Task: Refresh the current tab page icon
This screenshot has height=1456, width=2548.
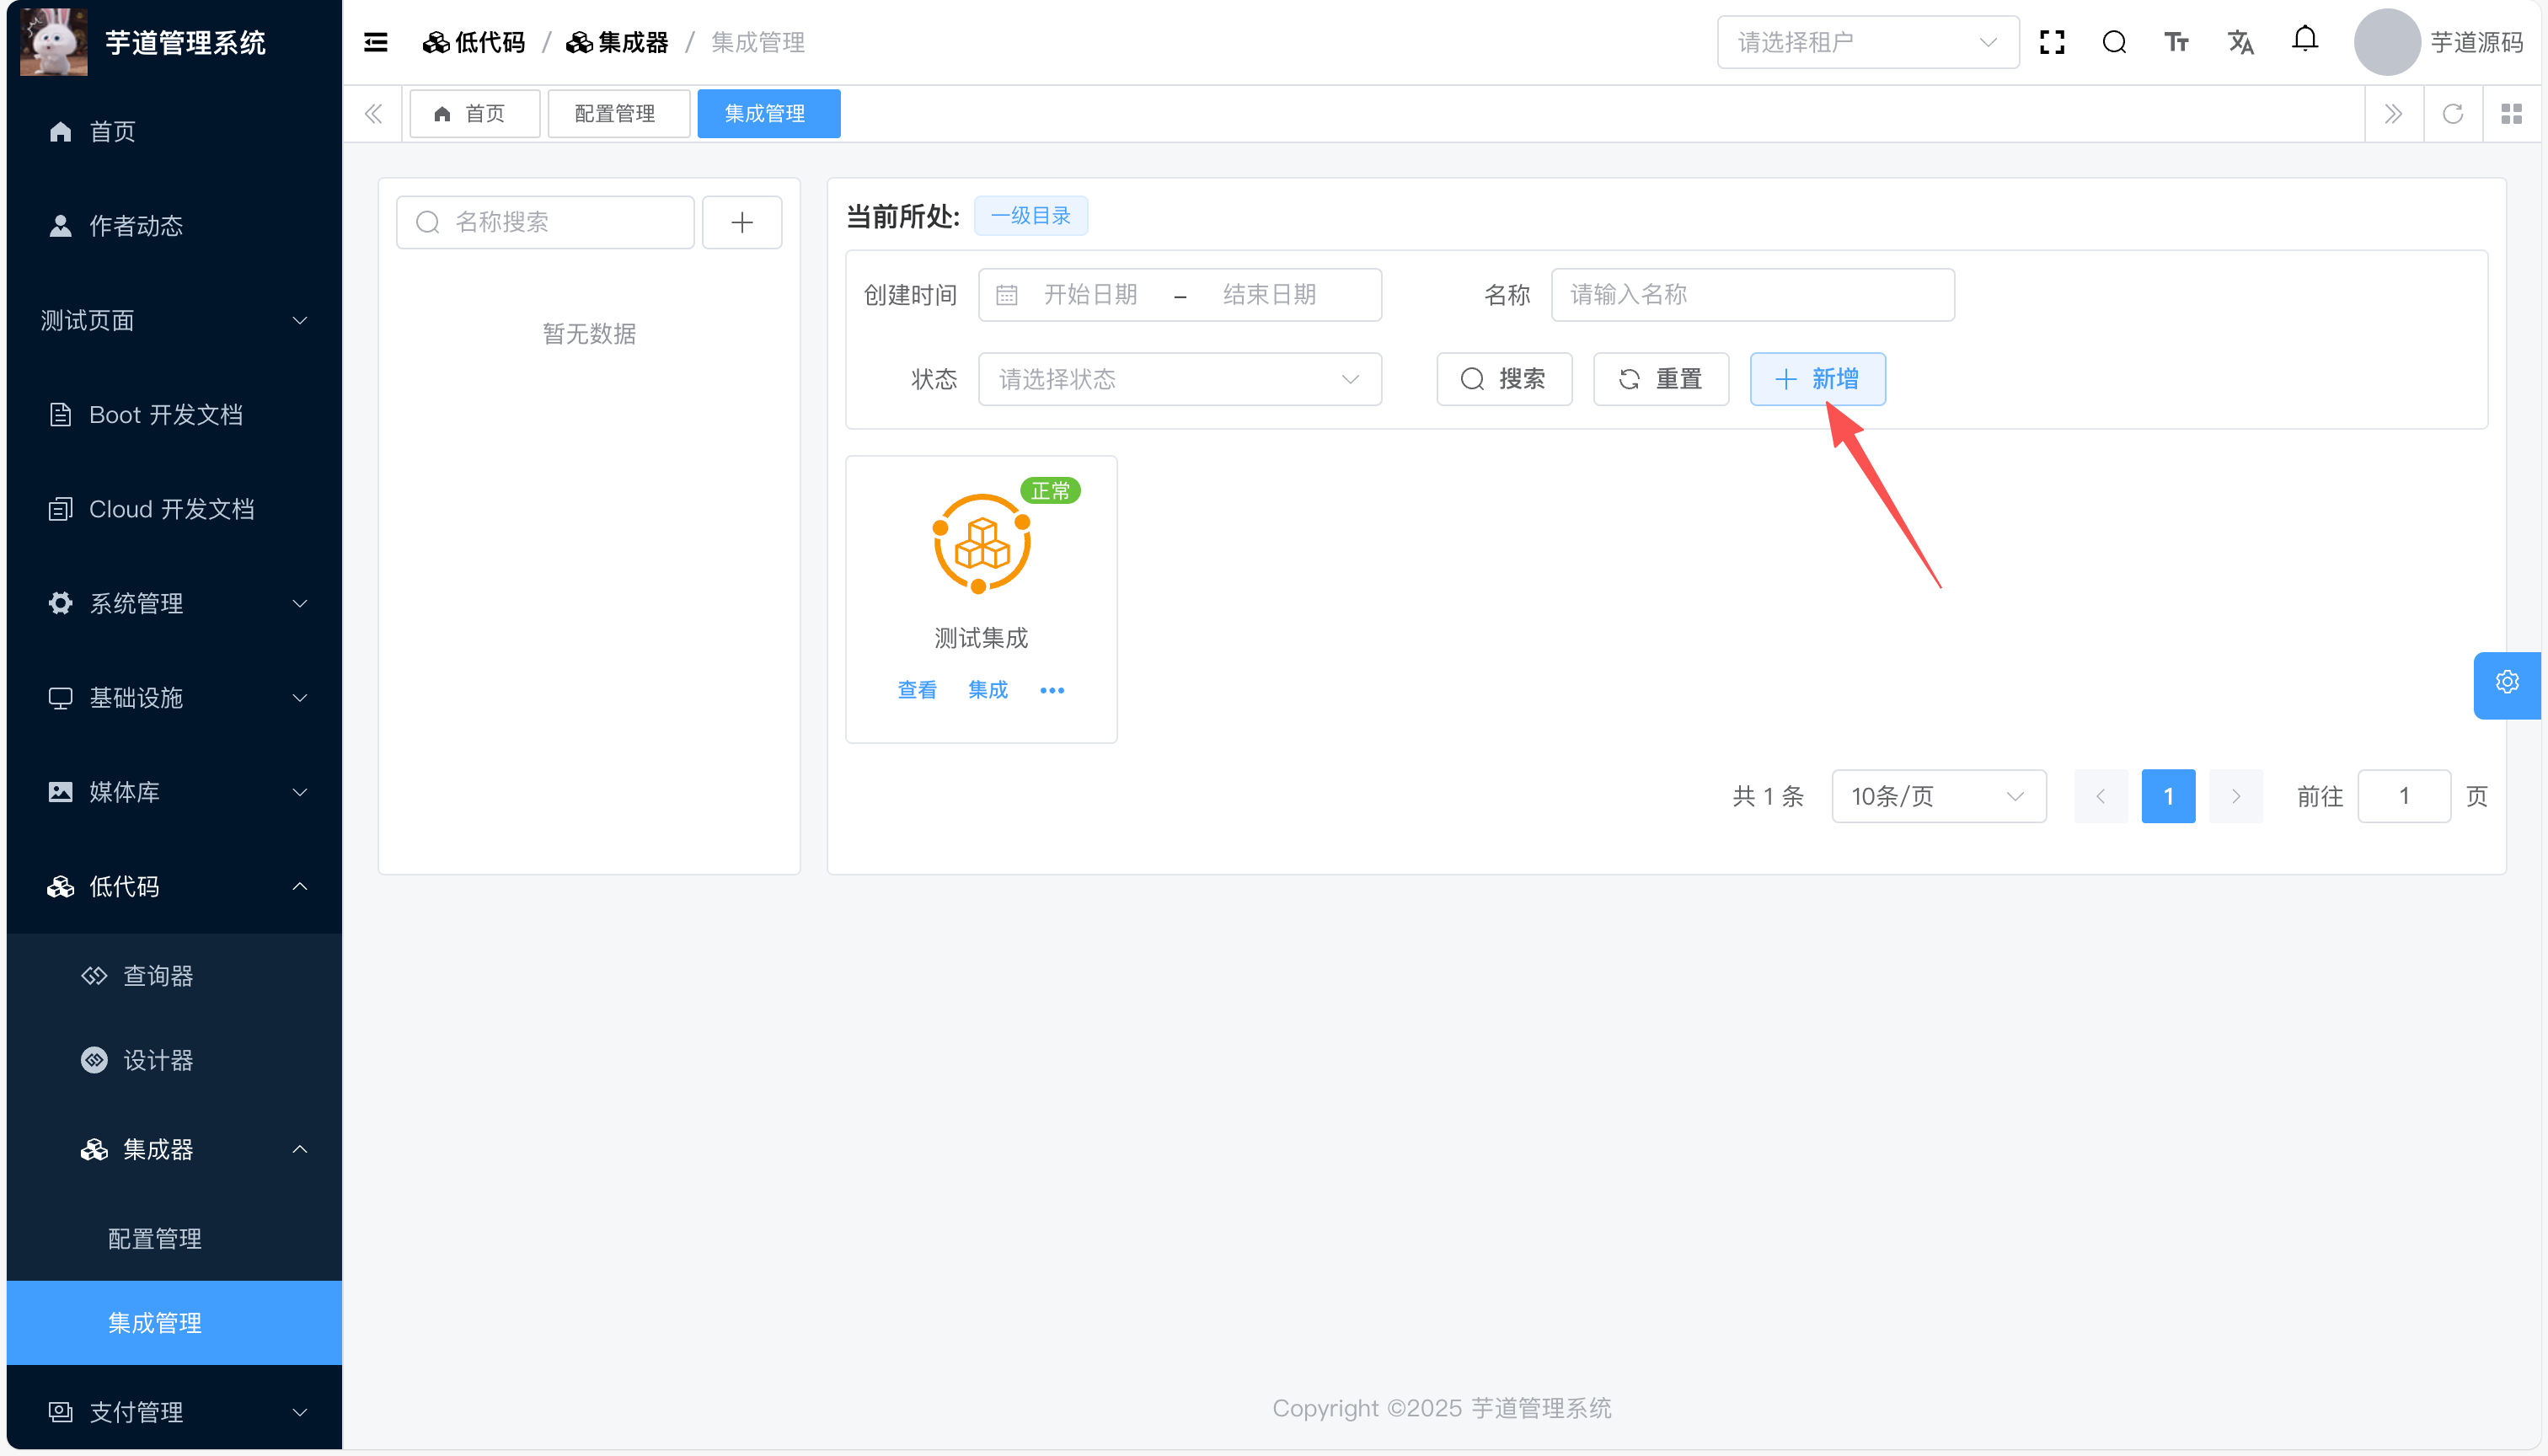Action: pyautogui.click(x=2452, y=114)
